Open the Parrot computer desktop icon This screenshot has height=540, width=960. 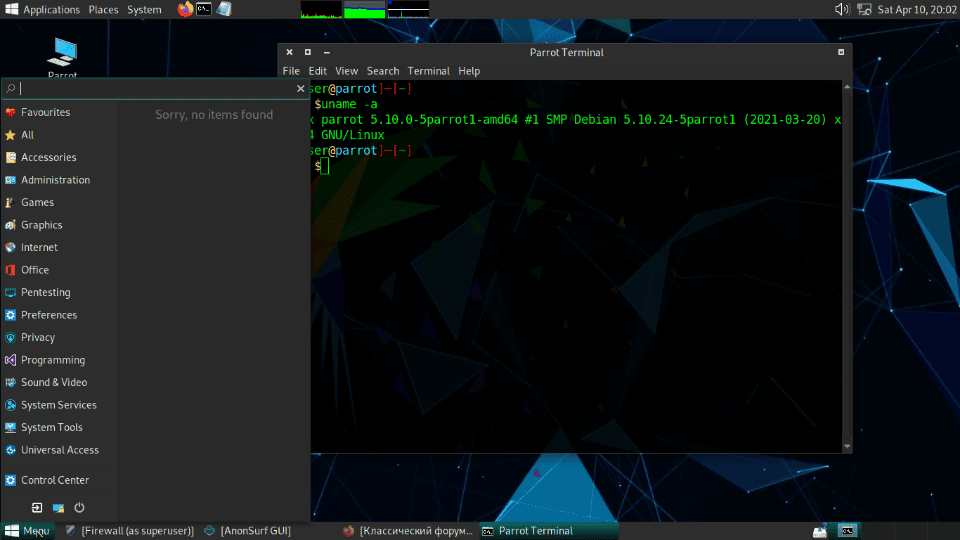point(62,58)
